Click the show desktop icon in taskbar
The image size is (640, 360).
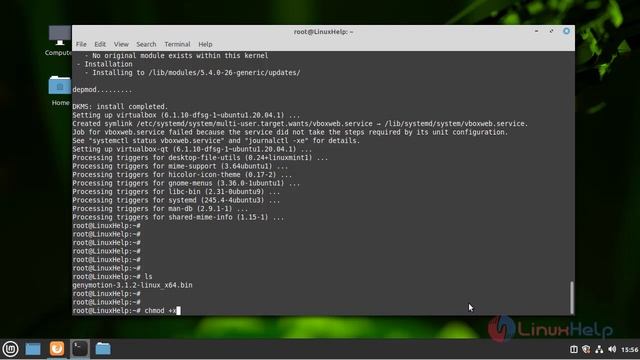coord(33,349)
